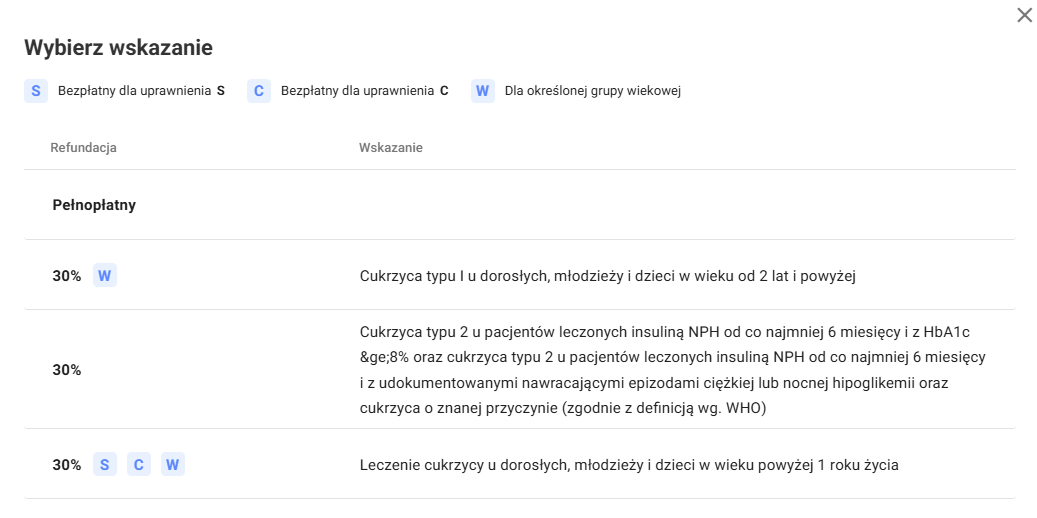The width and height of the screenshot is (1037, 518).
Task: Click 30% in the insulin NPH row
Action: pyautogui.click(x=67, y=370)
